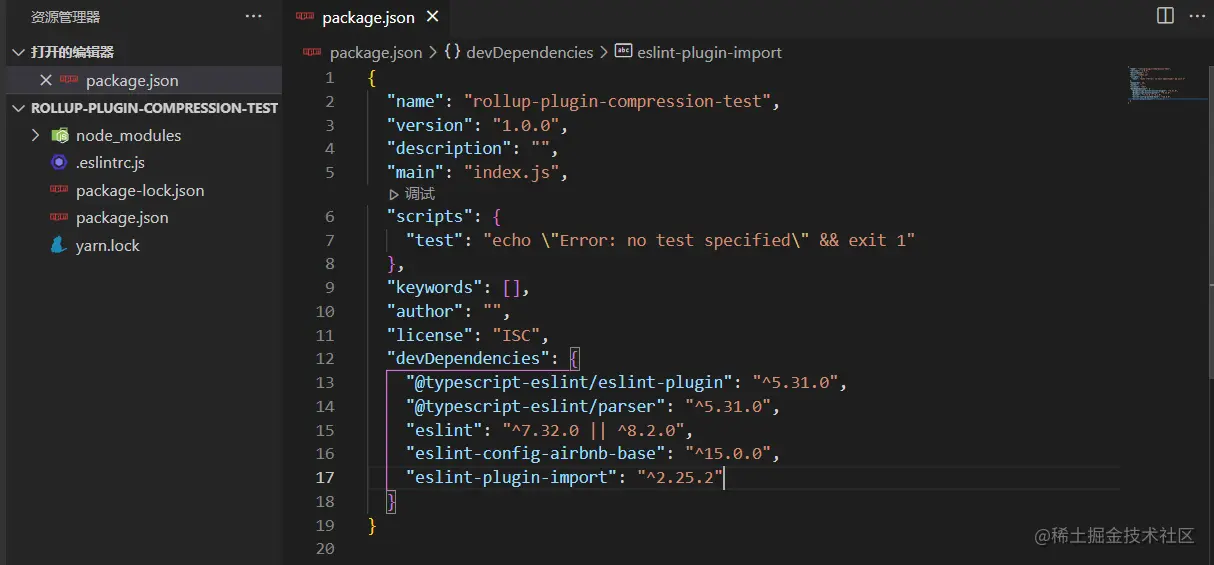Screen dimensions: 1214x565
Task: Click devDependencies breadcrumb item
Action: click(530, 52)
